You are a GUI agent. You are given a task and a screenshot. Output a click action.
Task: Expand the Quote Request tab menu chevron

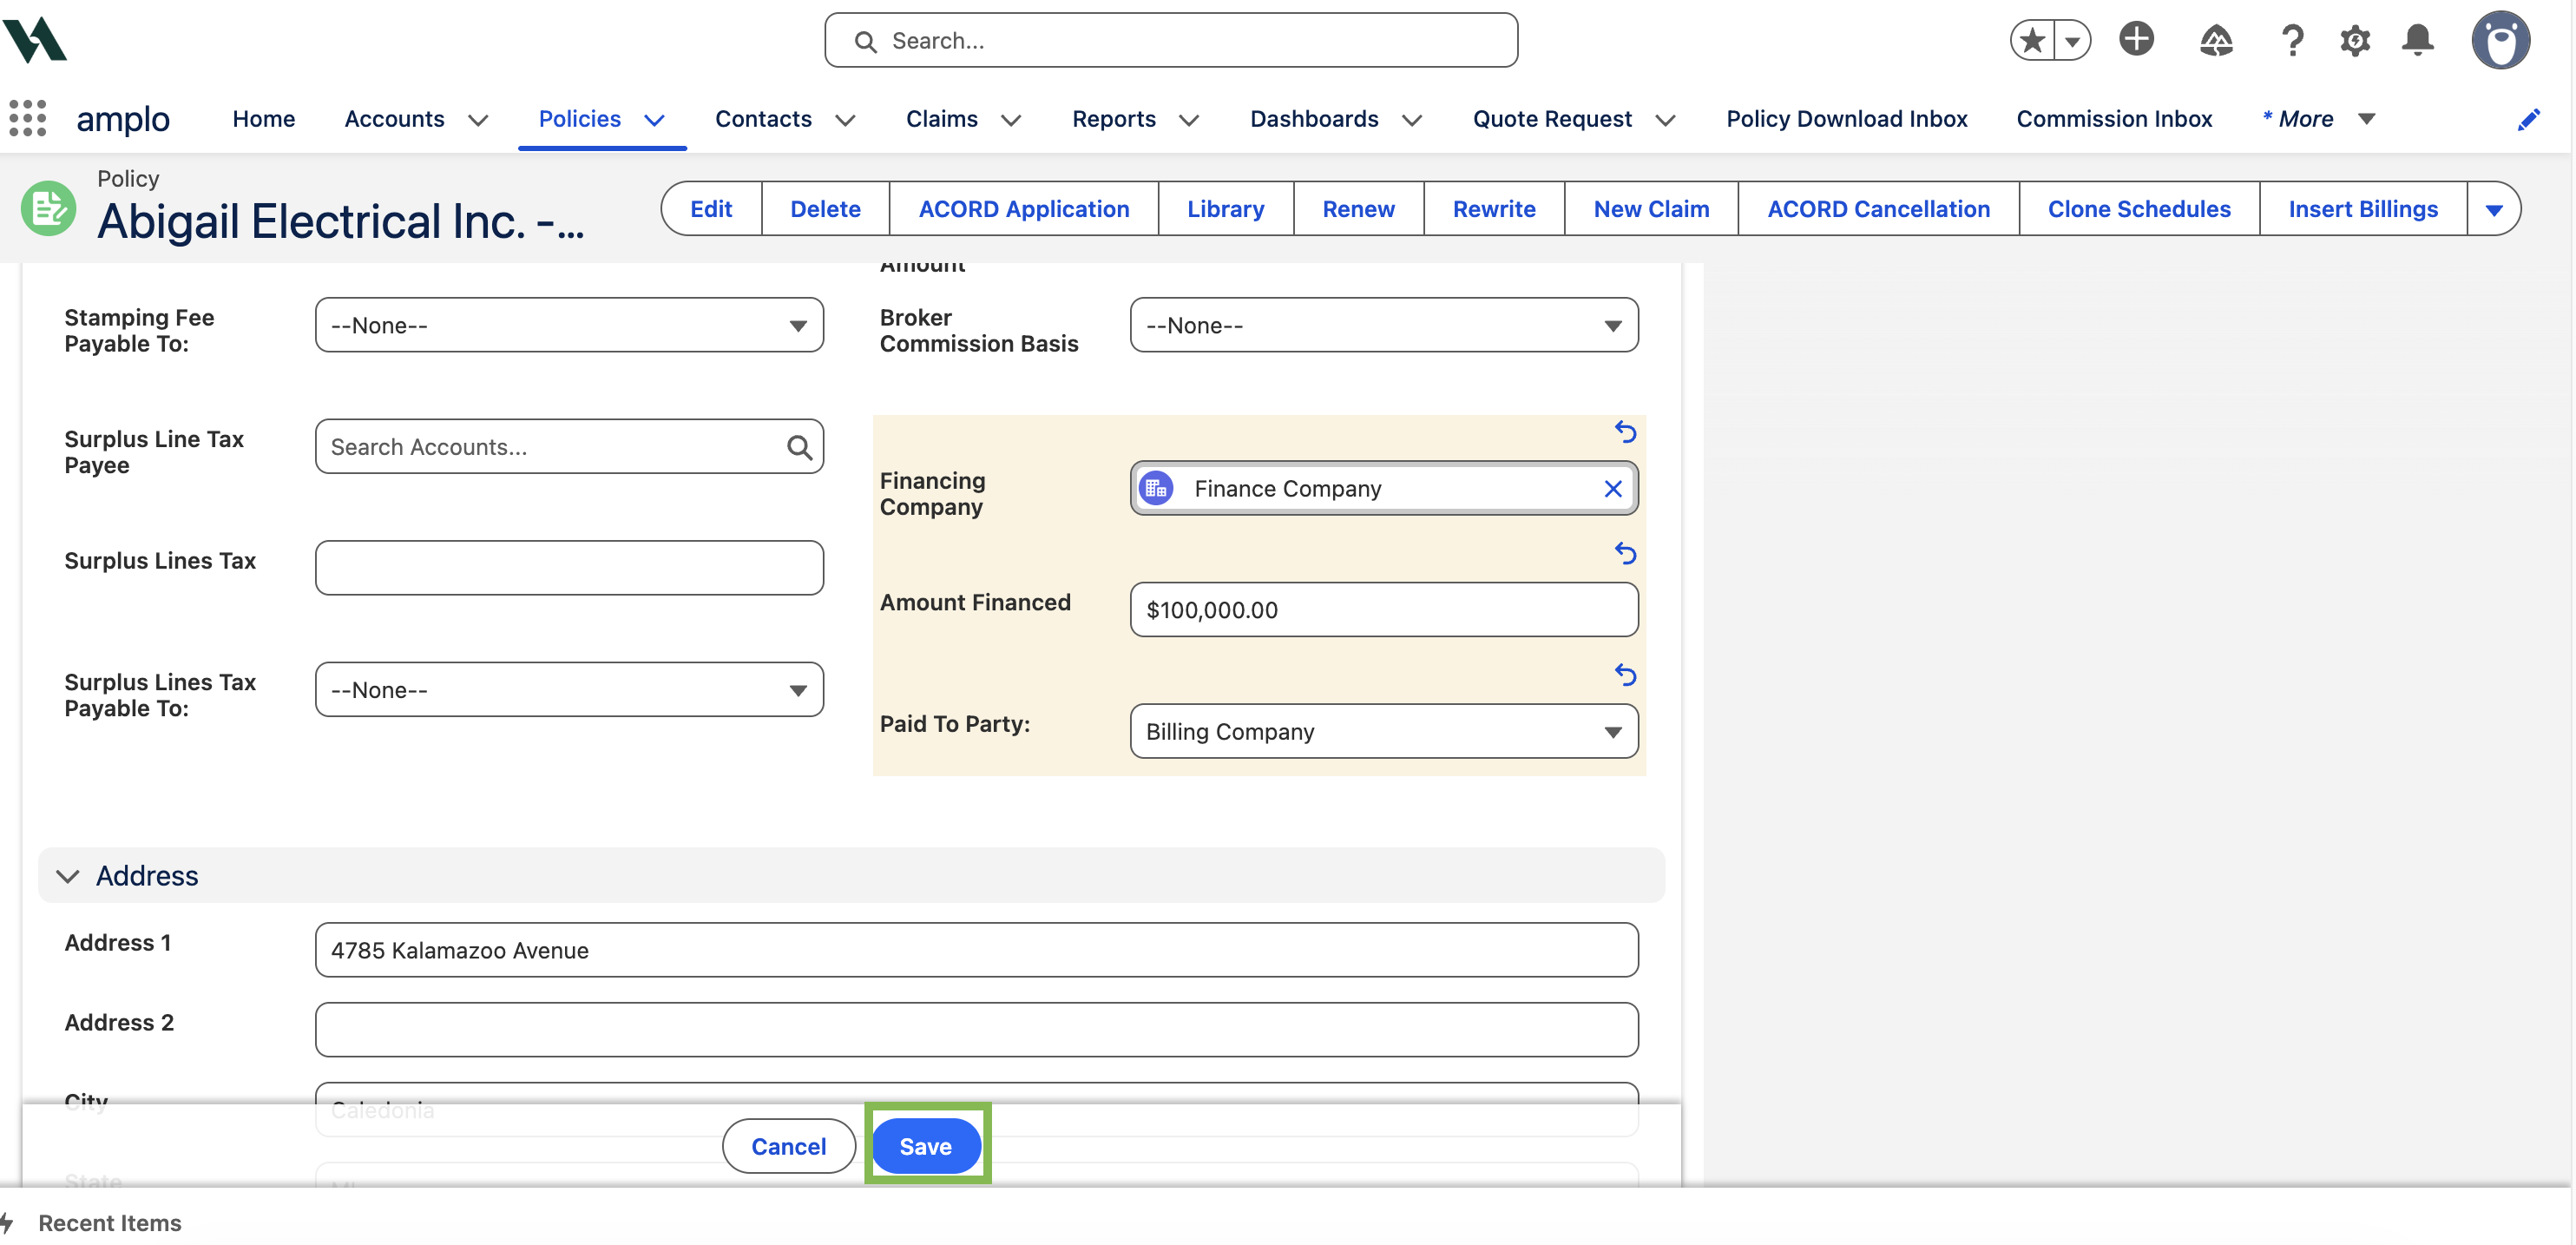click(x=1664, y=119)
